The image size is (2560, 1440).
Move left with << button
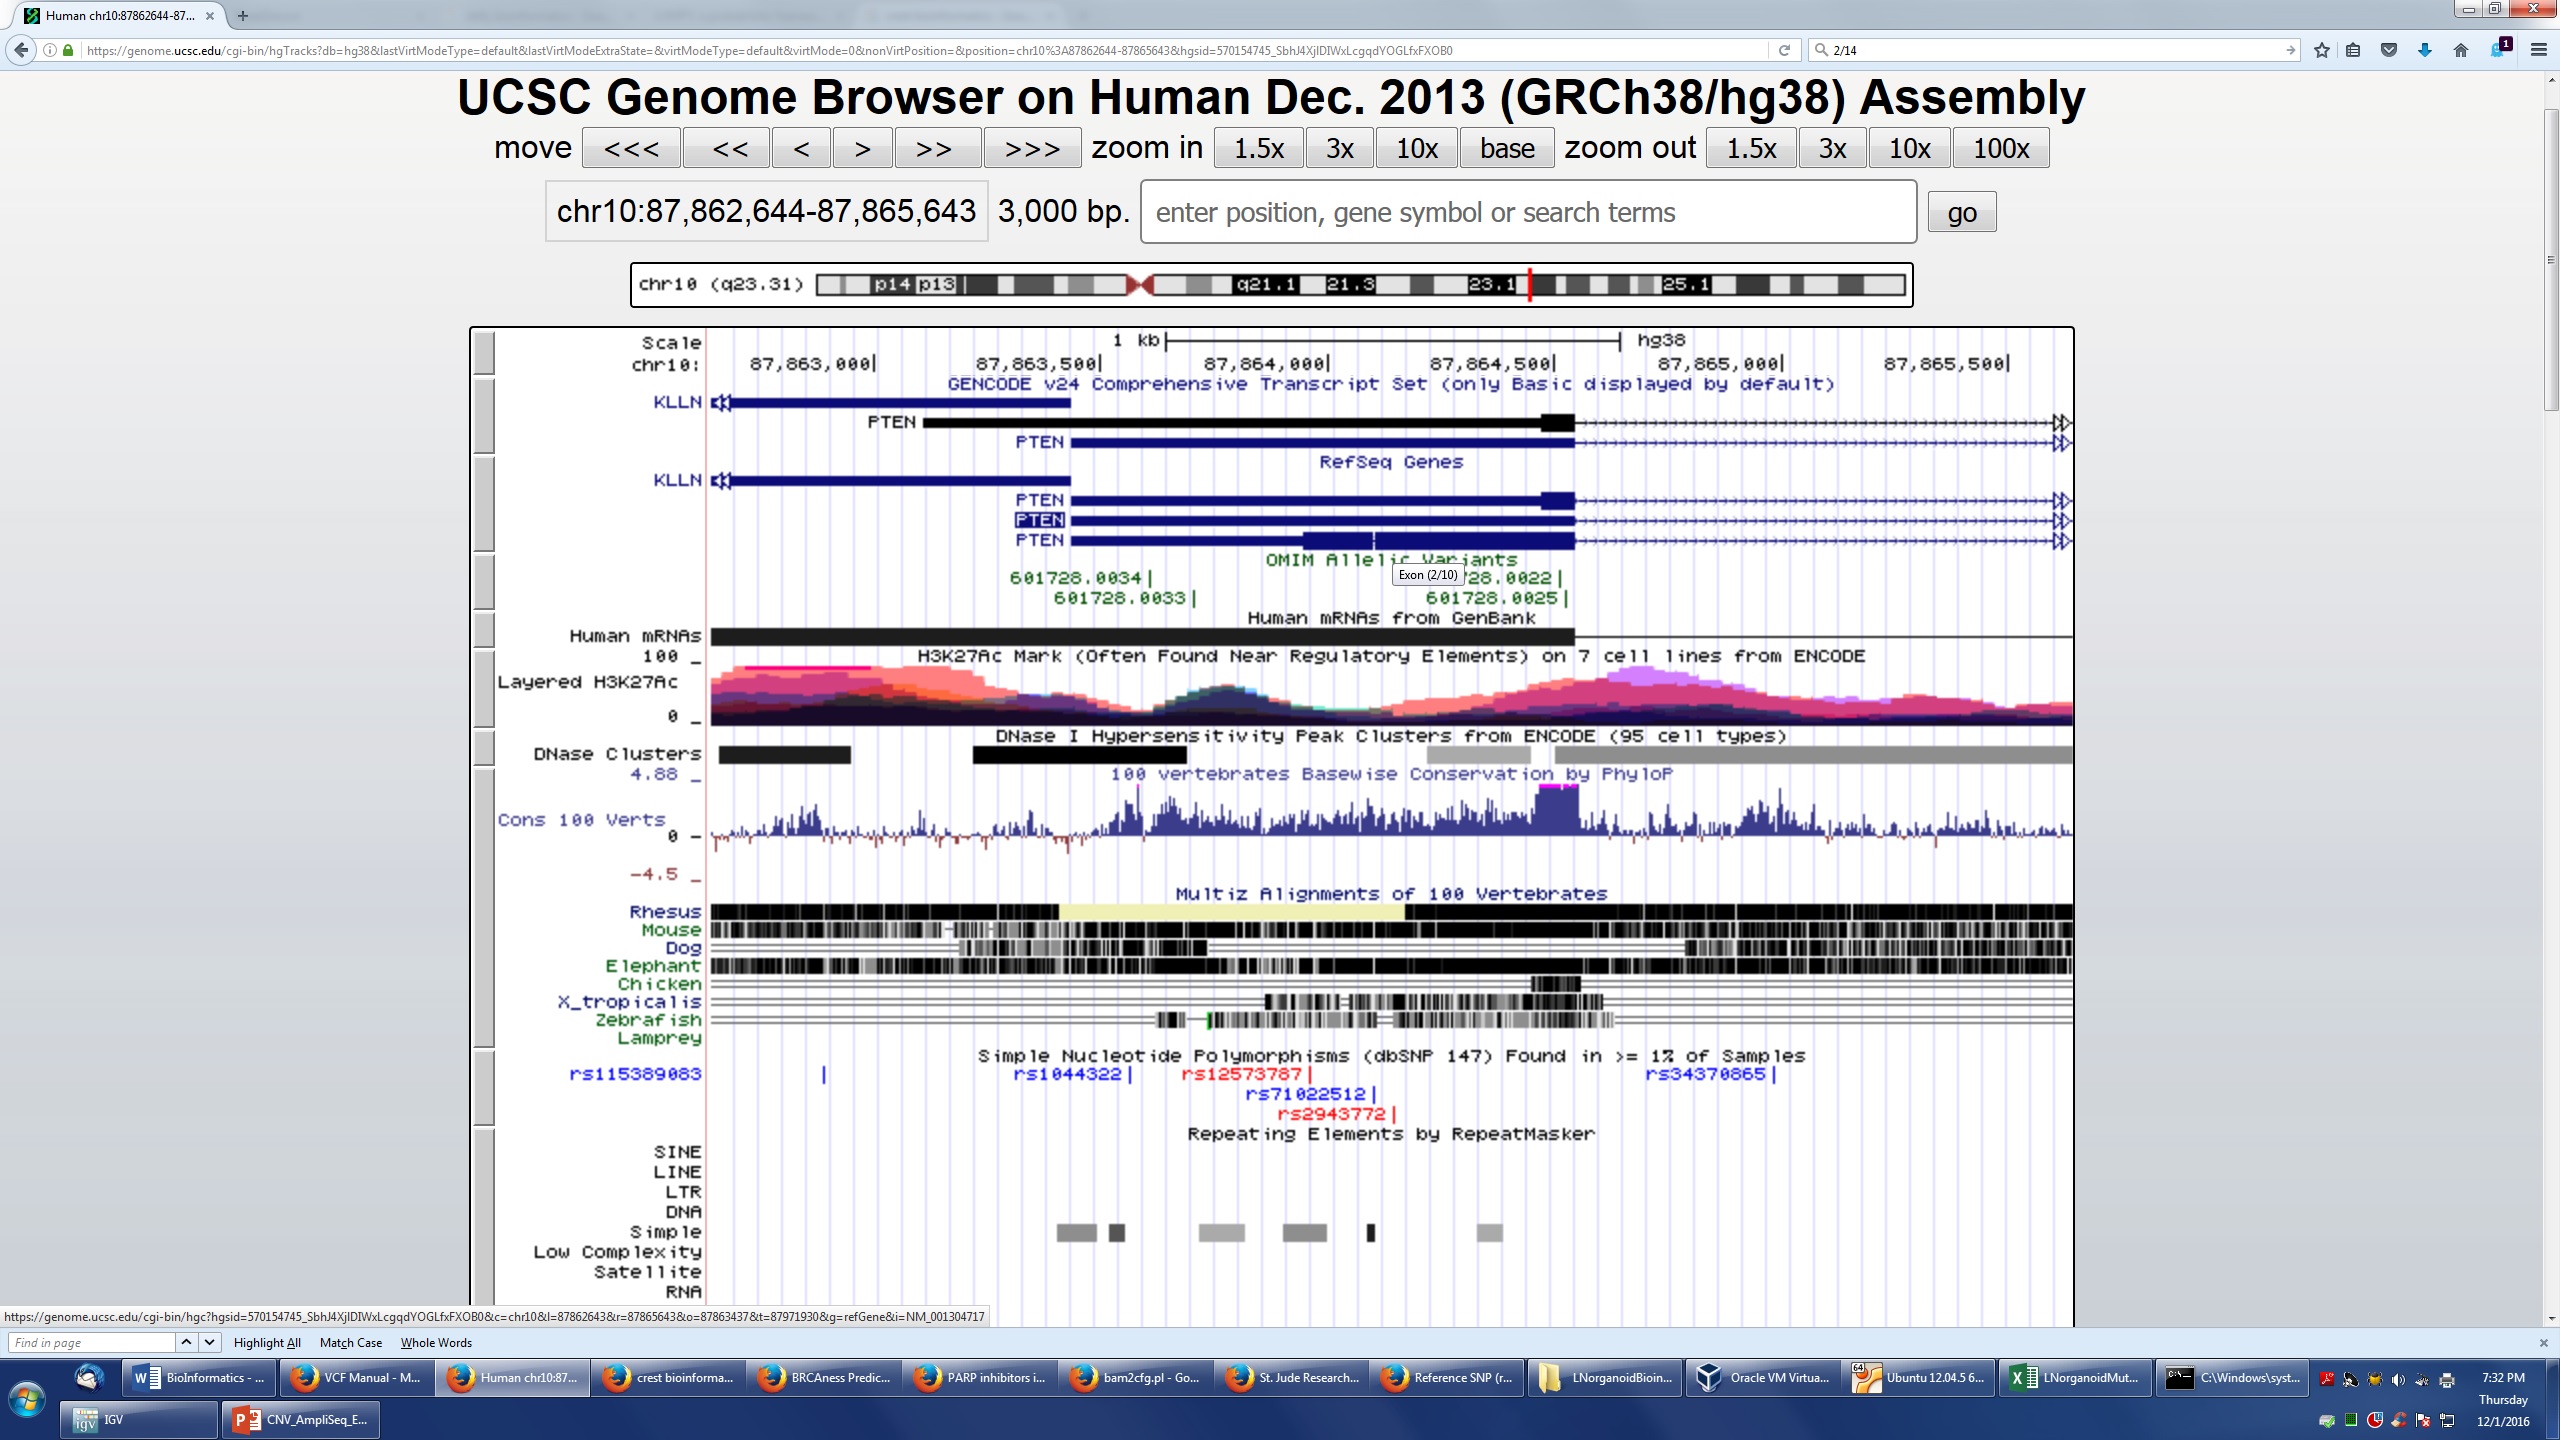729,148
